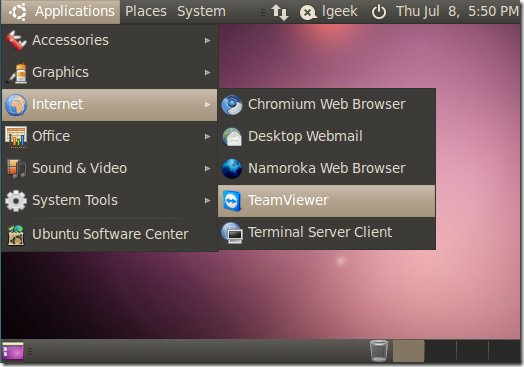
Task: Click the chat status bubble icon
Action: pos(308,13)
